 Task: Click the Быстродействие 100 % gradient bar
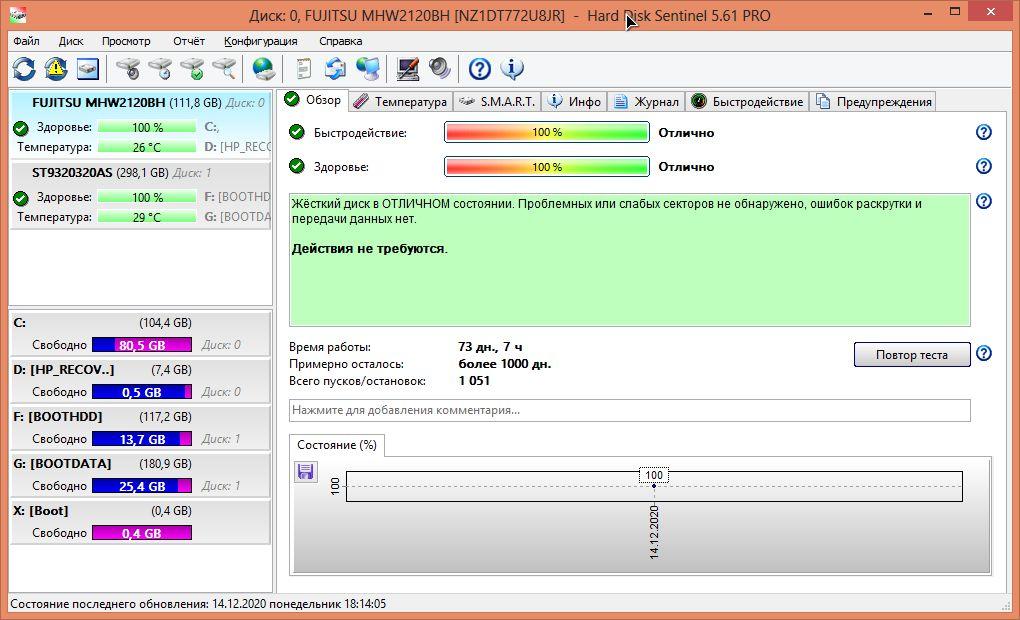546,132
